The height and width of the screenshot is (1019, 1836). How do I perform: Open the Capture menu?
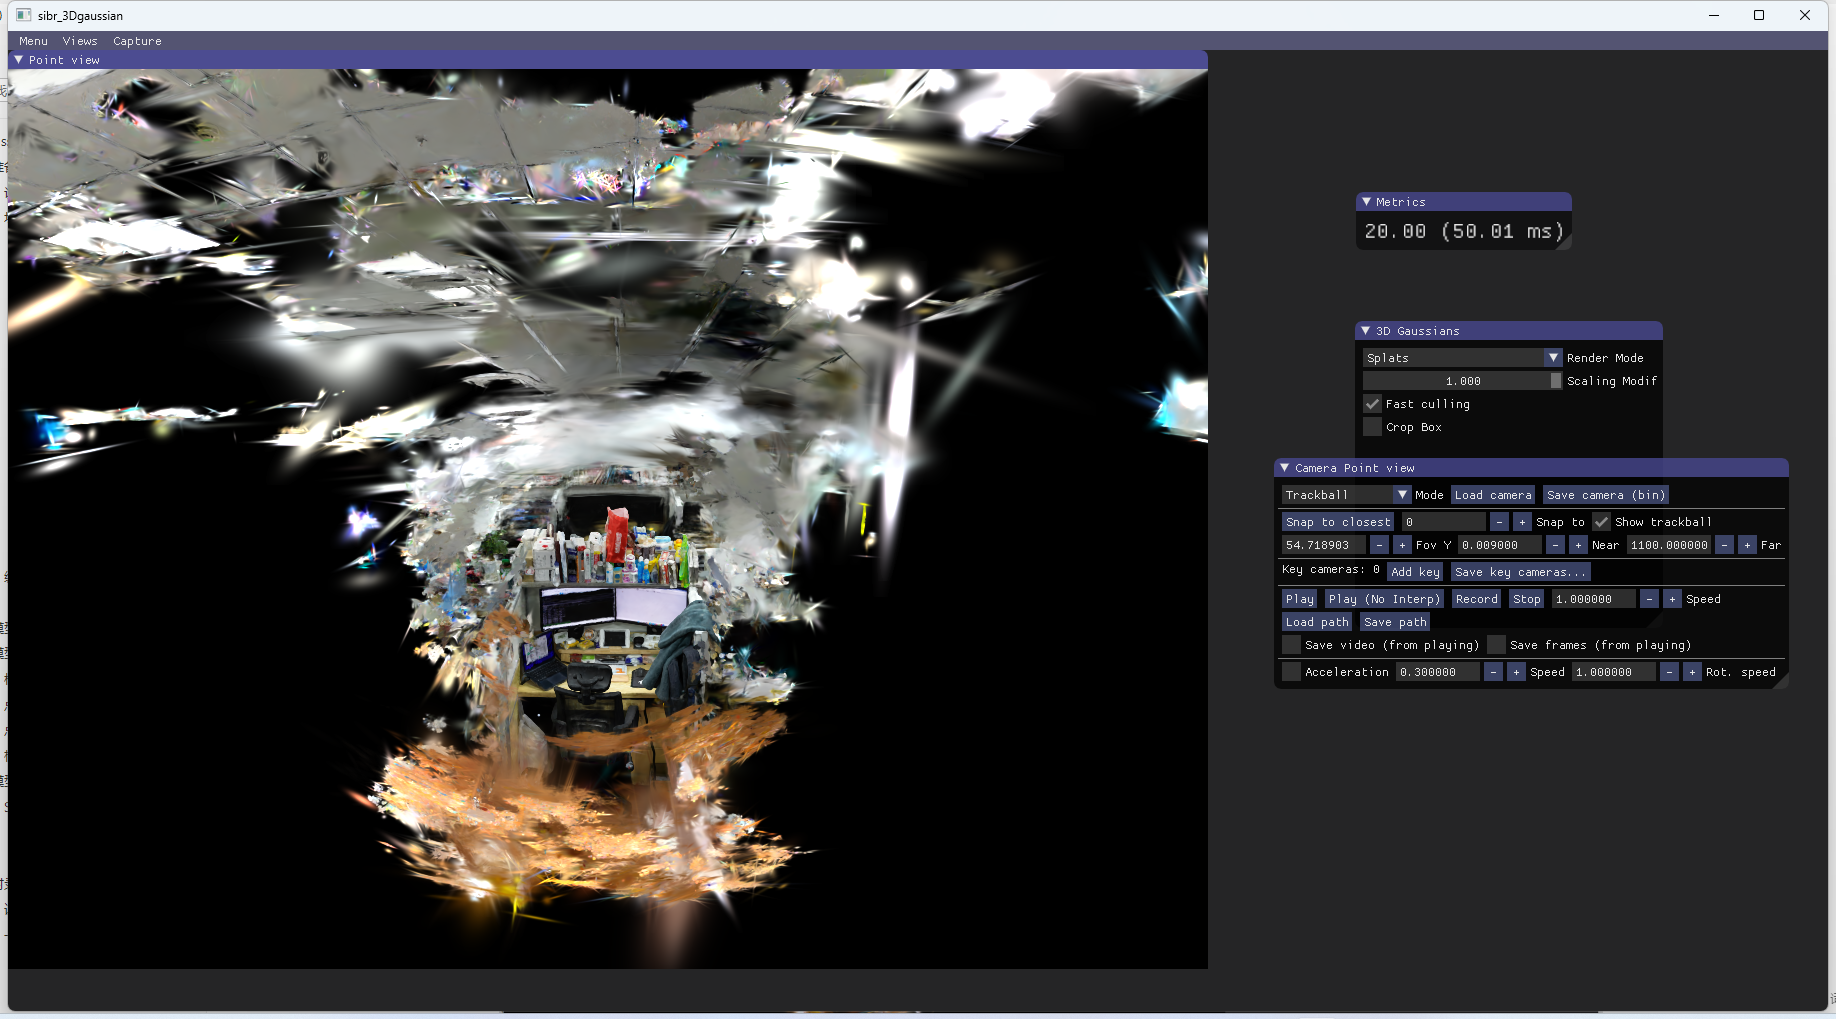tap(137, 41)
